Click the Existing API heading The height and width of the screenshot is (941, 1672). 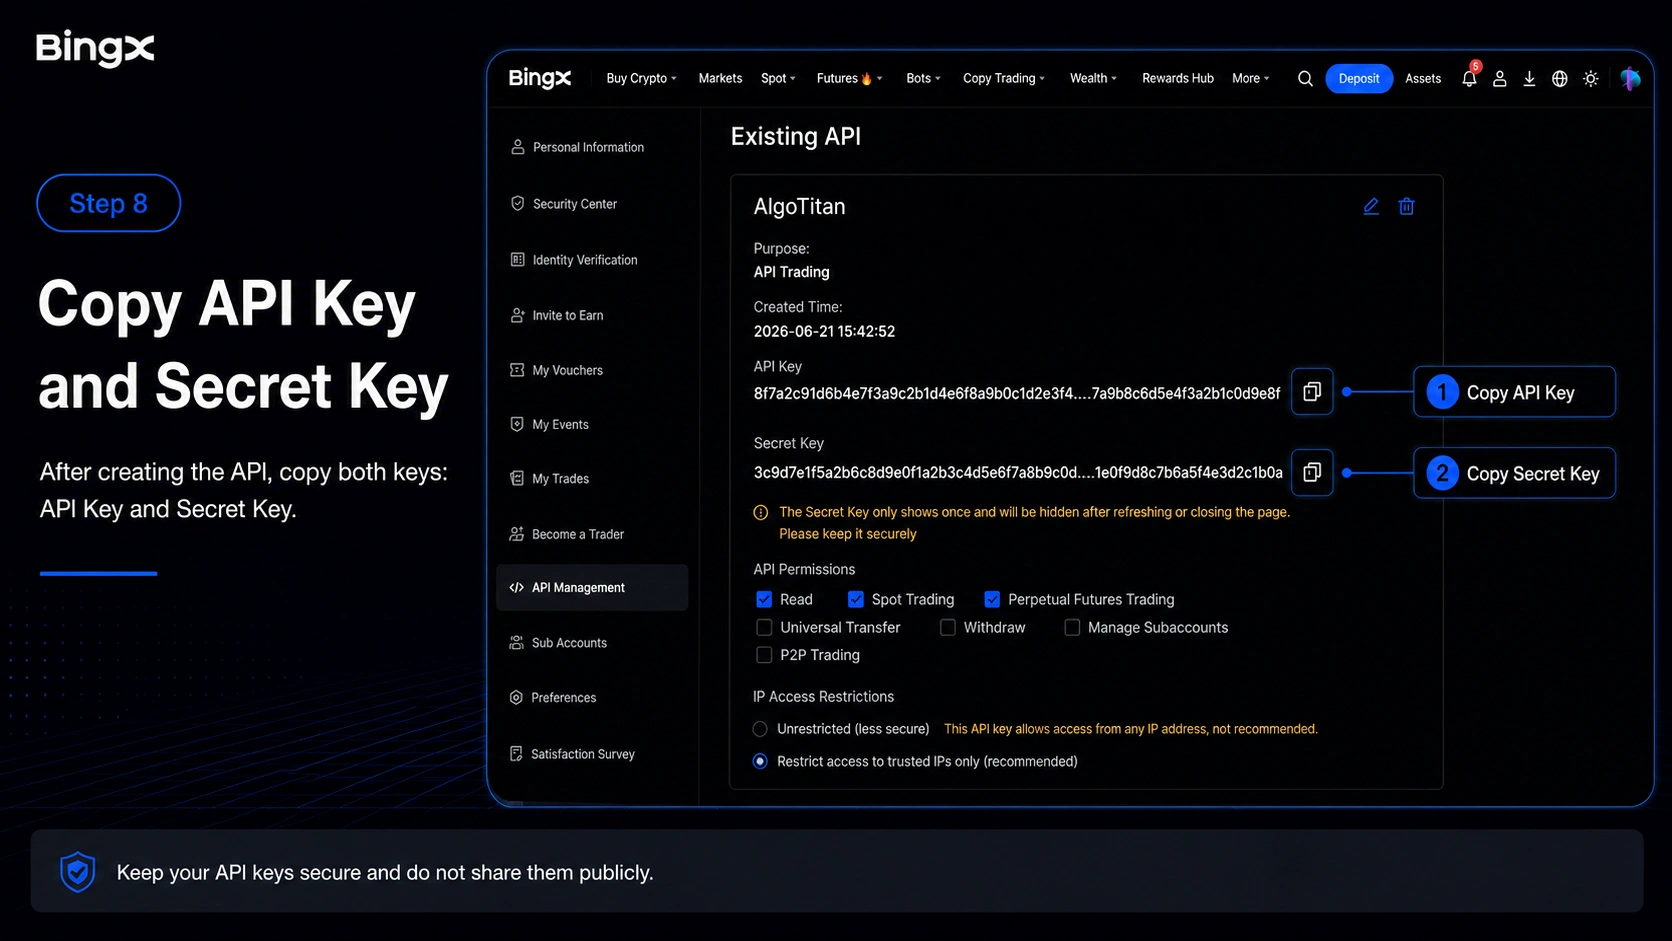(x=796, y=136)
